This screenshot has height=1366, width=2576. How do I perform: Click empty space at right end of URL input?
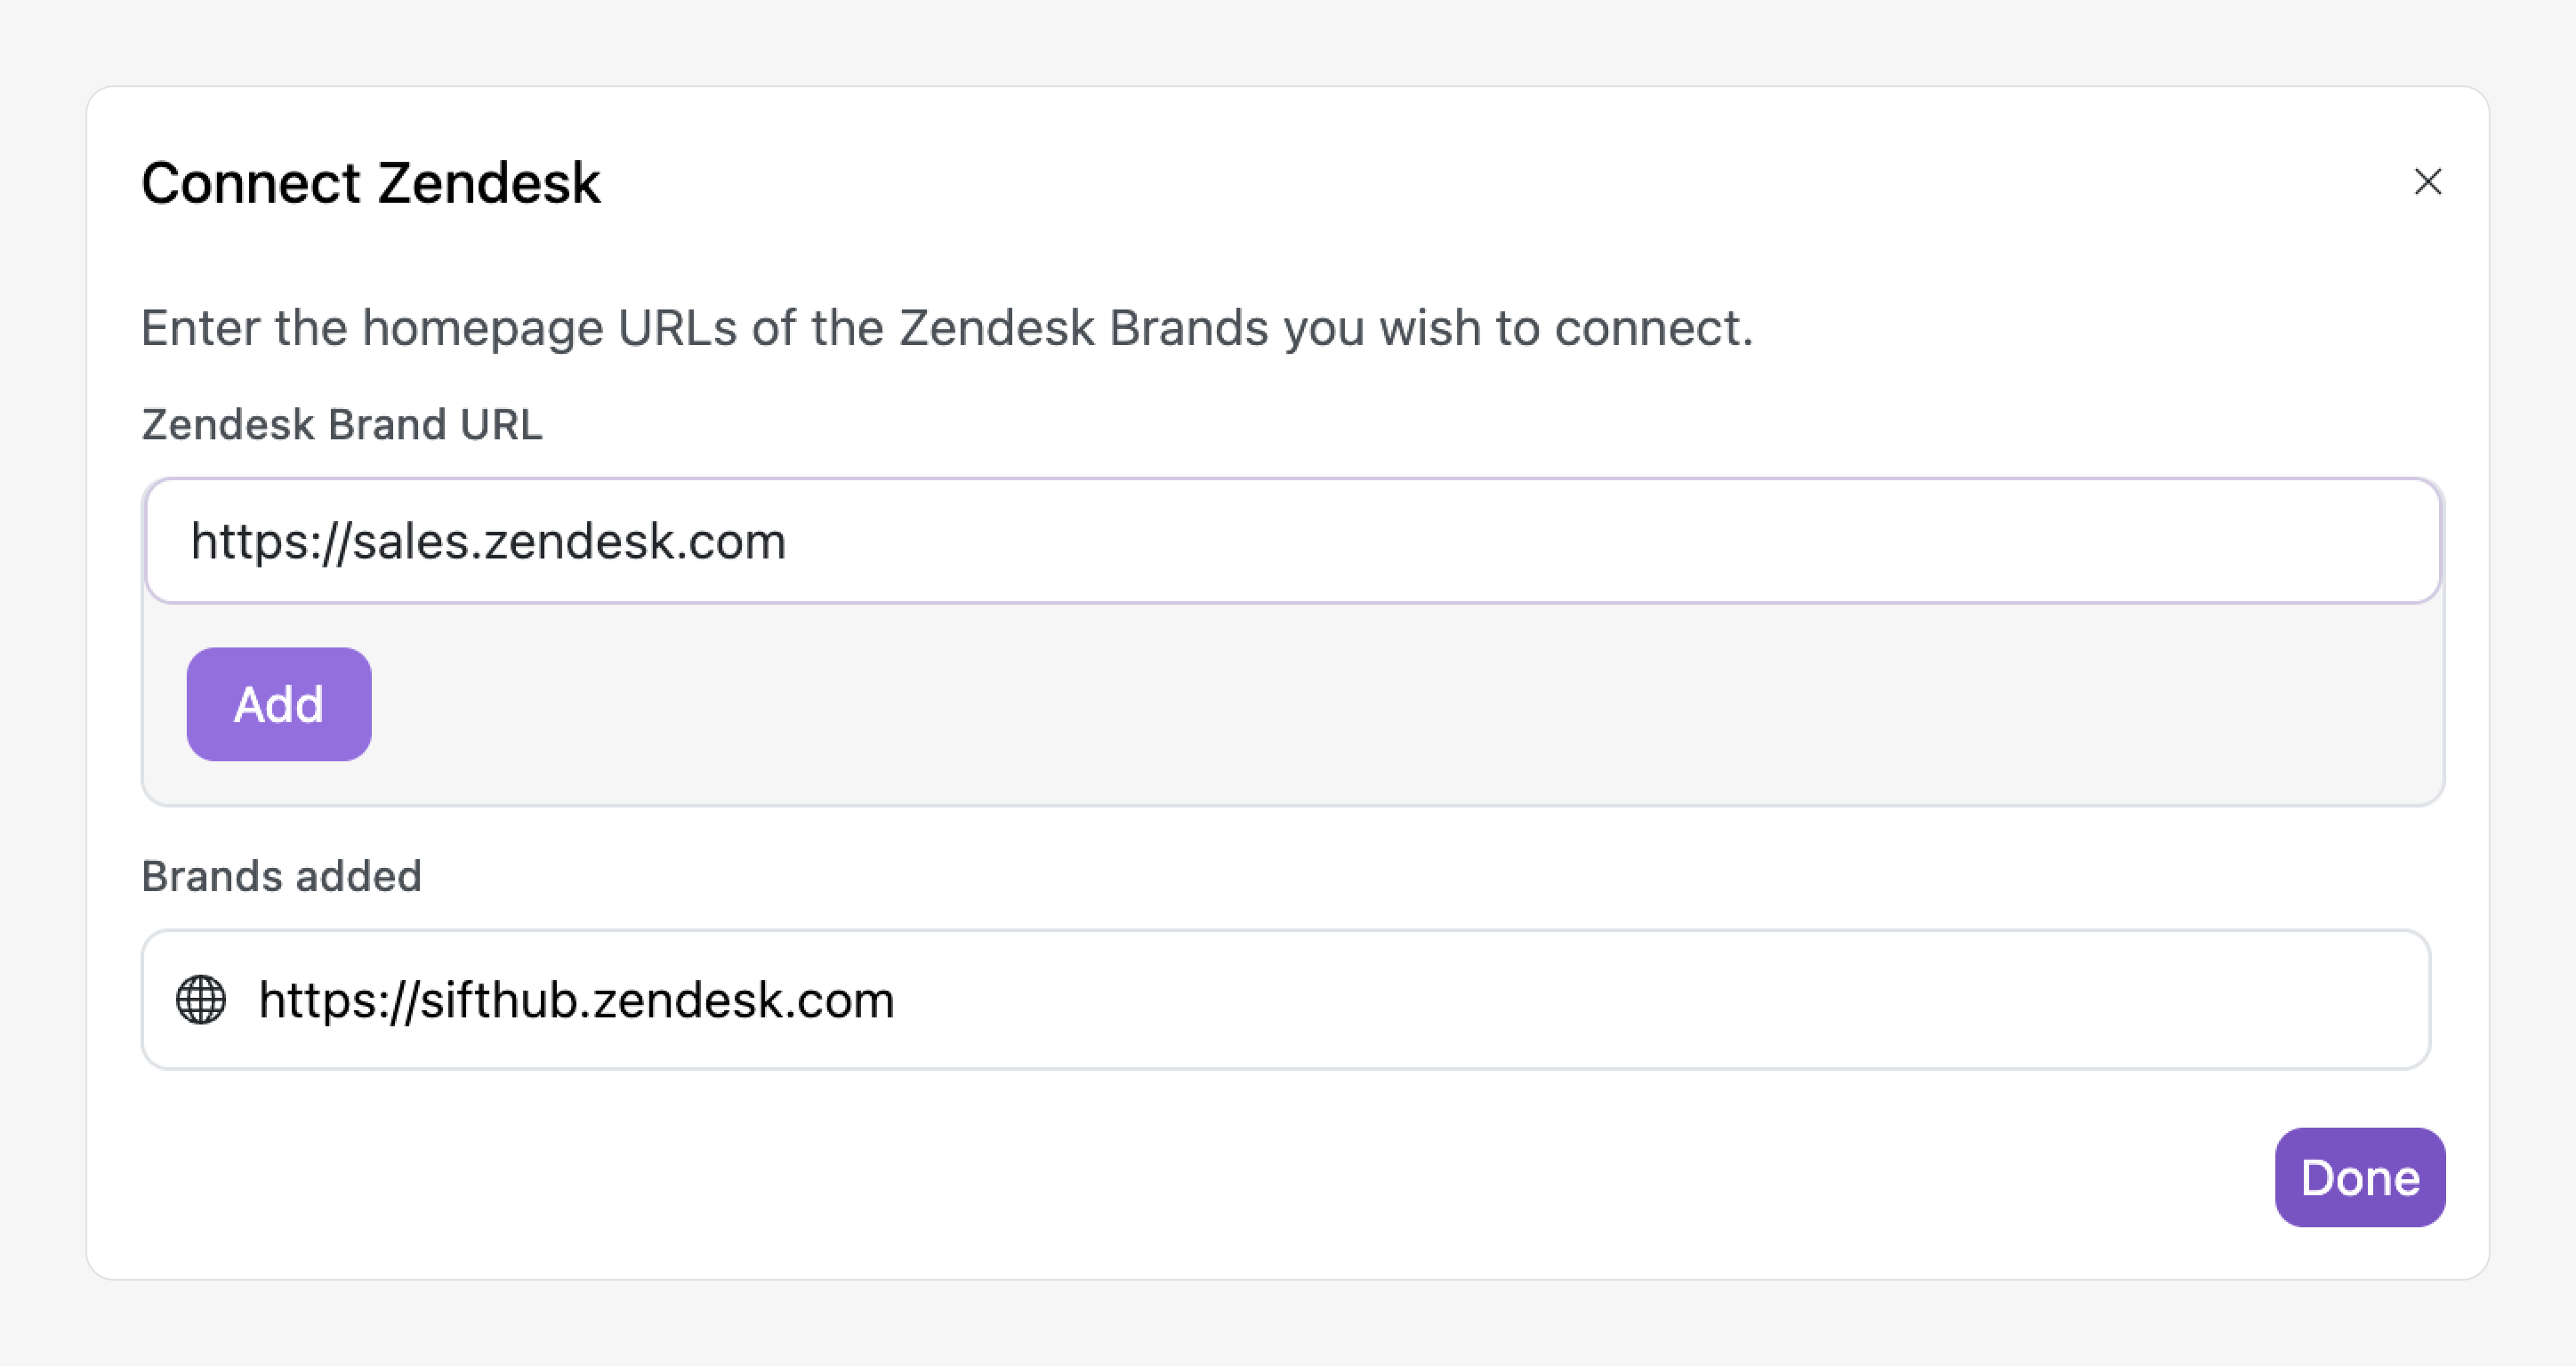(2200, 541)
